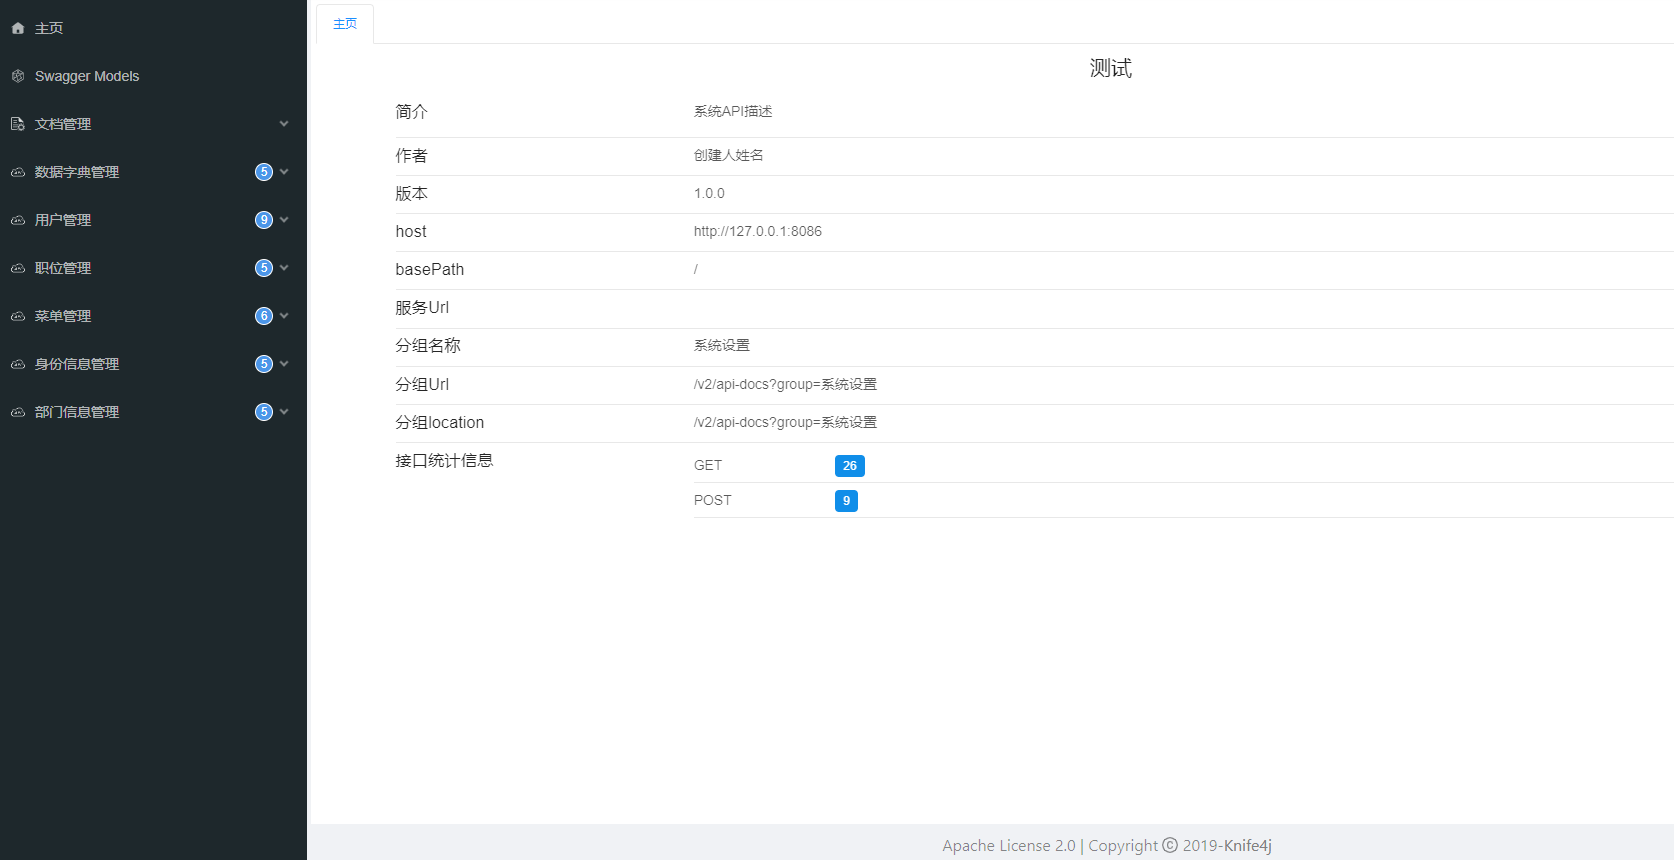This screenshot has width=1674, height=860.
Task: Click the home icon in sidebar
Action: pos(18,28)
